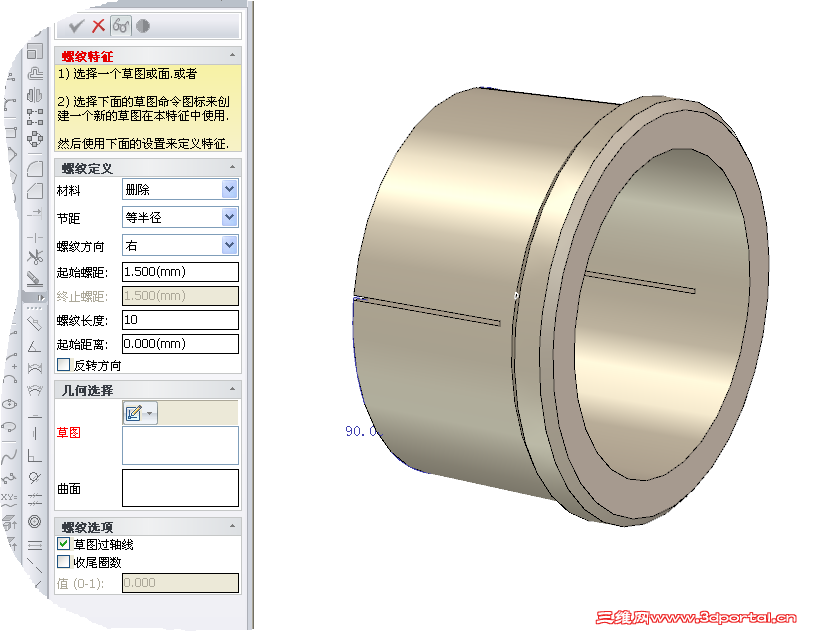Confirm the thread feature with the green checkmark
Image resolution: width=816 pixels, height=631 pixels.
[77, 25]
